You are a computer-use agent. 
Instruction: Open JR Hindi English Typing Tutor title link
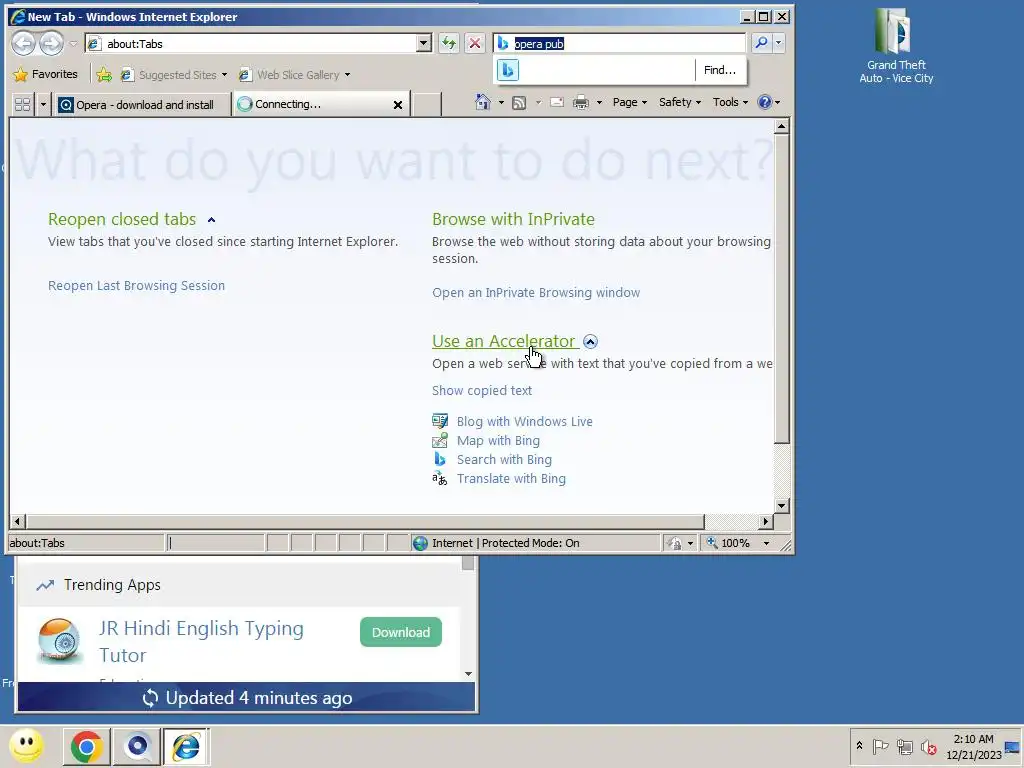click(x=201, y=641)
